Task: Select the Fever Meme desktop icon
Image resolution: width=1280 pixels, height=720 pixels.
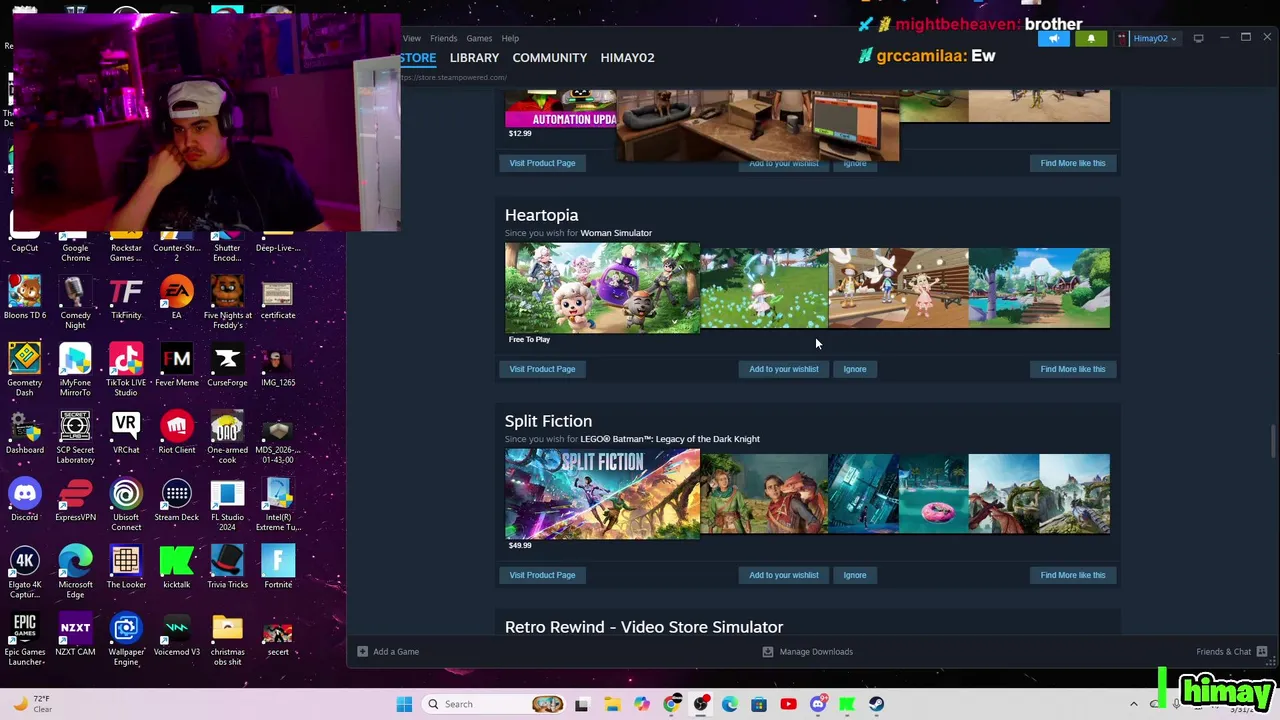Action: (x=177, y=366)
